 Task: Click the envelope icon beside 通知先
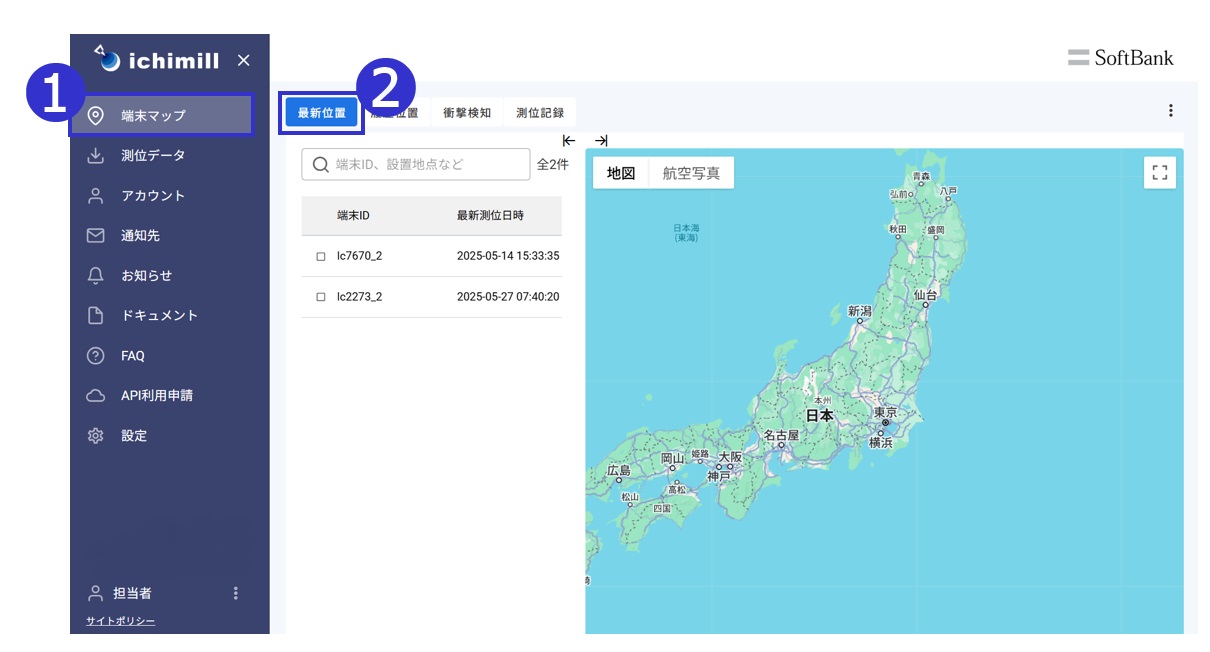pos(96,236)
